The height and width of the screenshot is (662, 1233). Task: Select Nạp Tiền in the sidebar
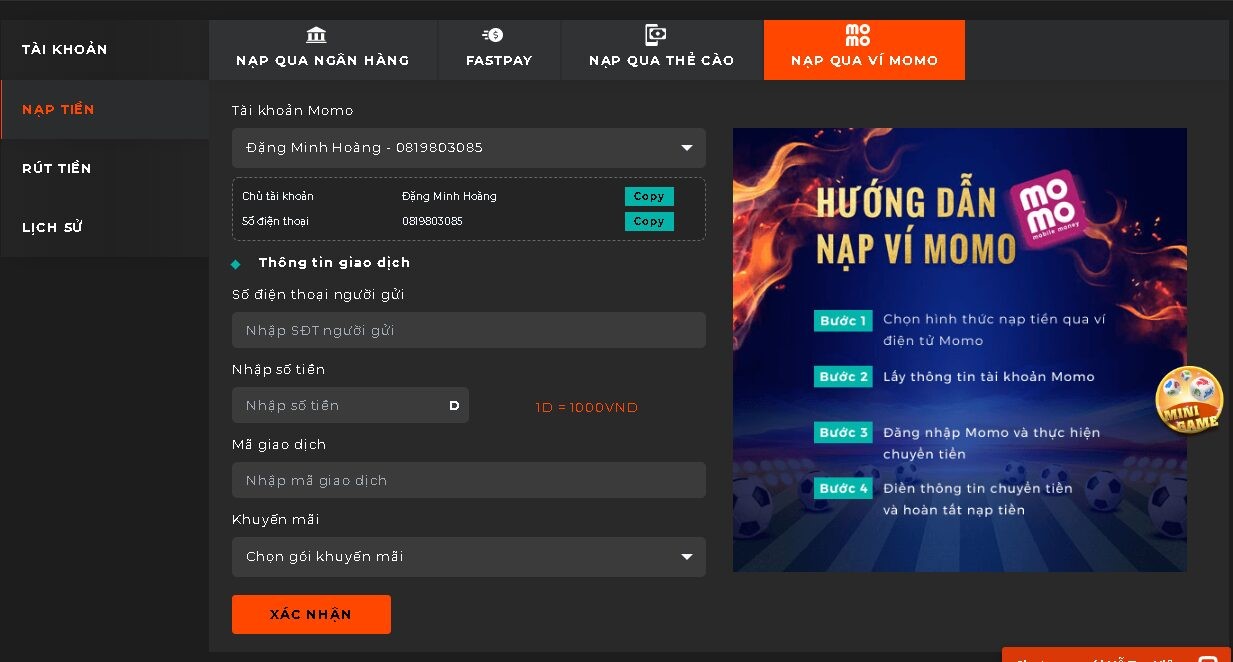point(104,109)
